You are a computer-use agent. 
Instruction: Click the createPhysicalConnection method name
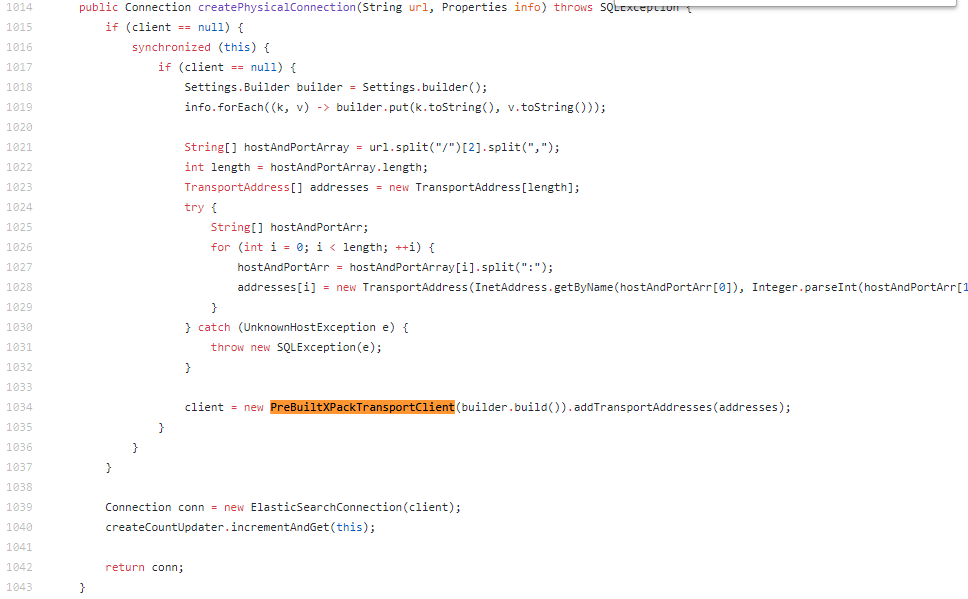pyautogui.click(x=277, y=7)
